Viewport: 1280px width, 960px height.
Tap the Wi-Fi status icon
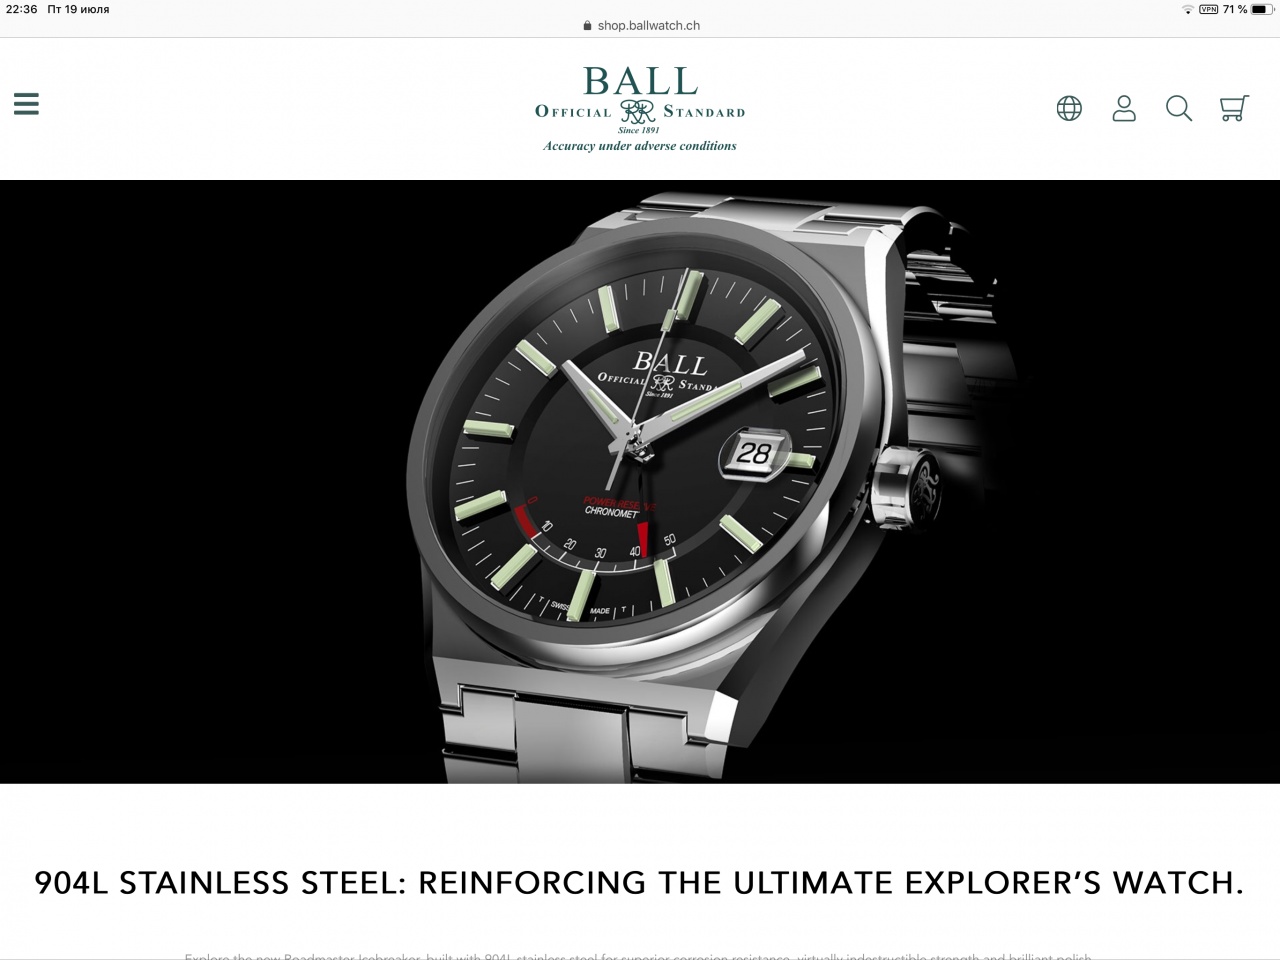tap(1187, 9)
